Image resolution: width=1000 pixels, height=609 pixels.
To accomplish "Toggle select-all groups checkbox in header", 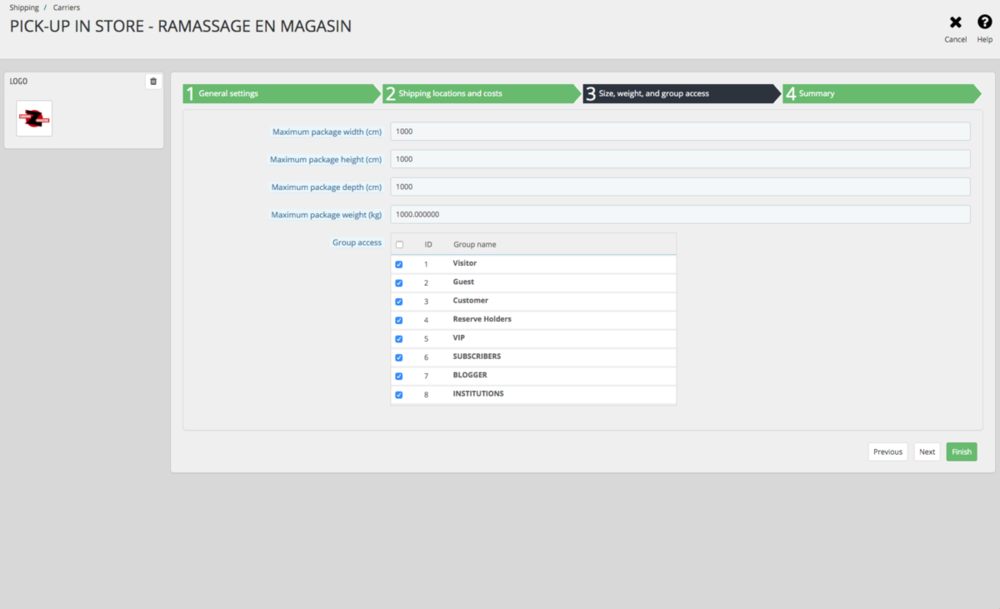I will point(400,245).
